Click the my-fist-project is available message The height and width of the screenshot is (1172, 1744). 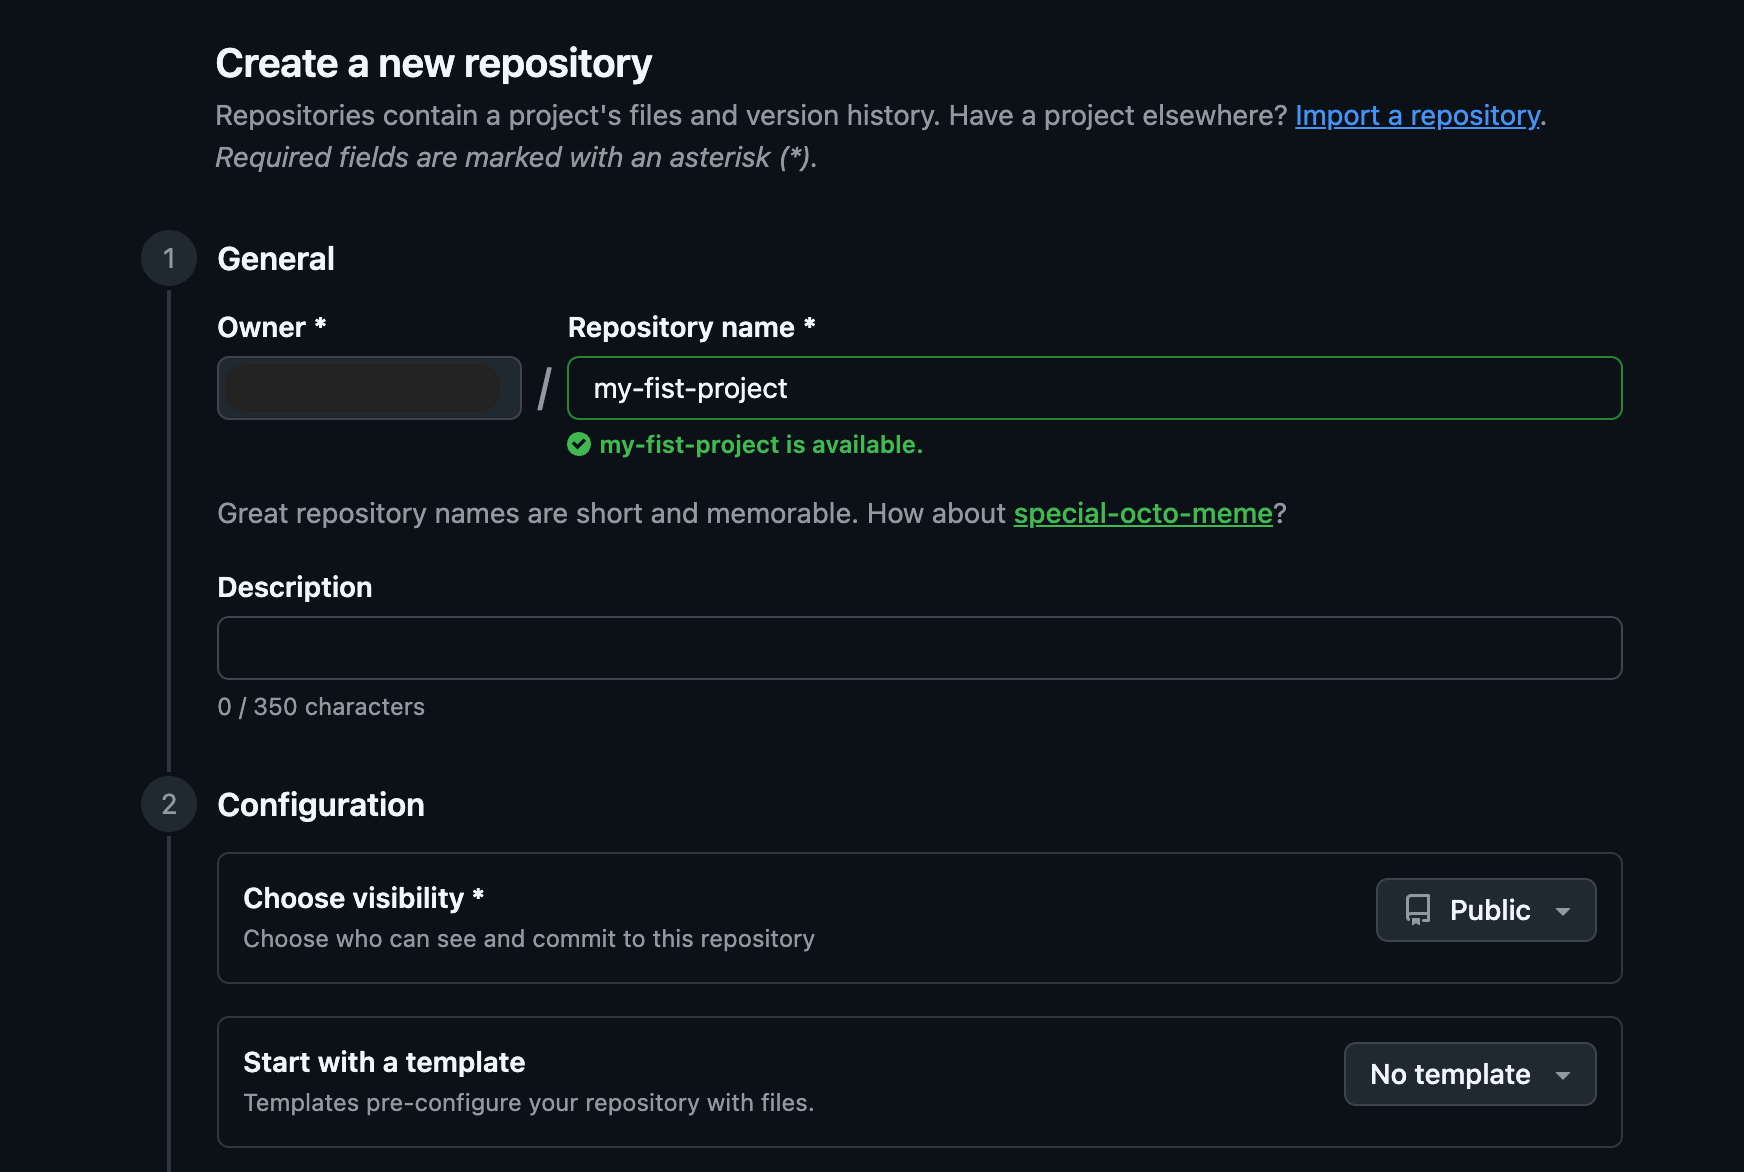tap(761, 445)
